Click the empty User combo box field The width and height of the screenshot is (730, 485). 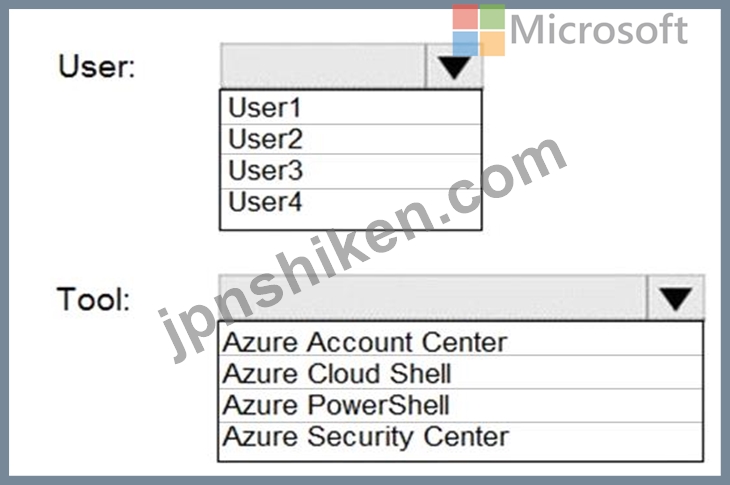pyautogui.click(x=322, y=67)
